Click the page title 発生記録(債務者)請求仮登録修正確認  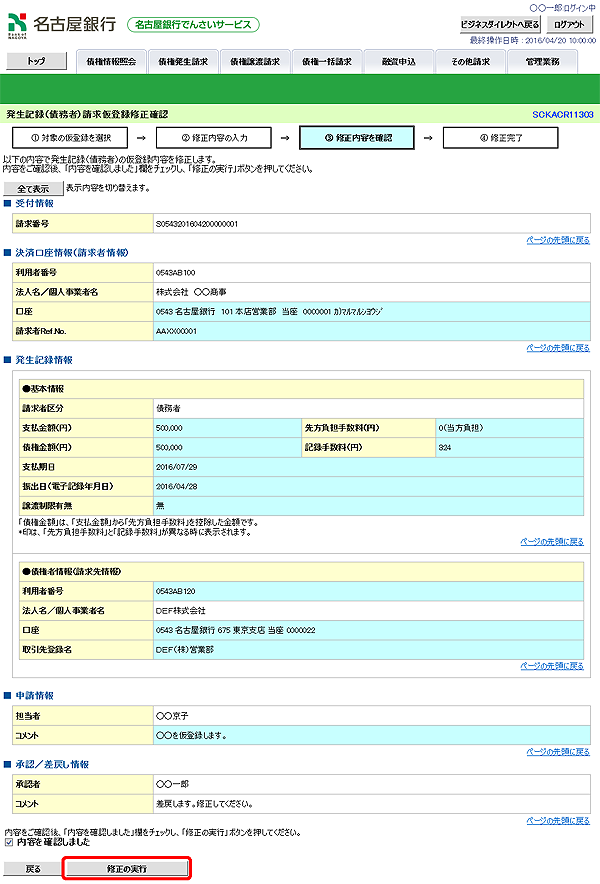(87, 114)
